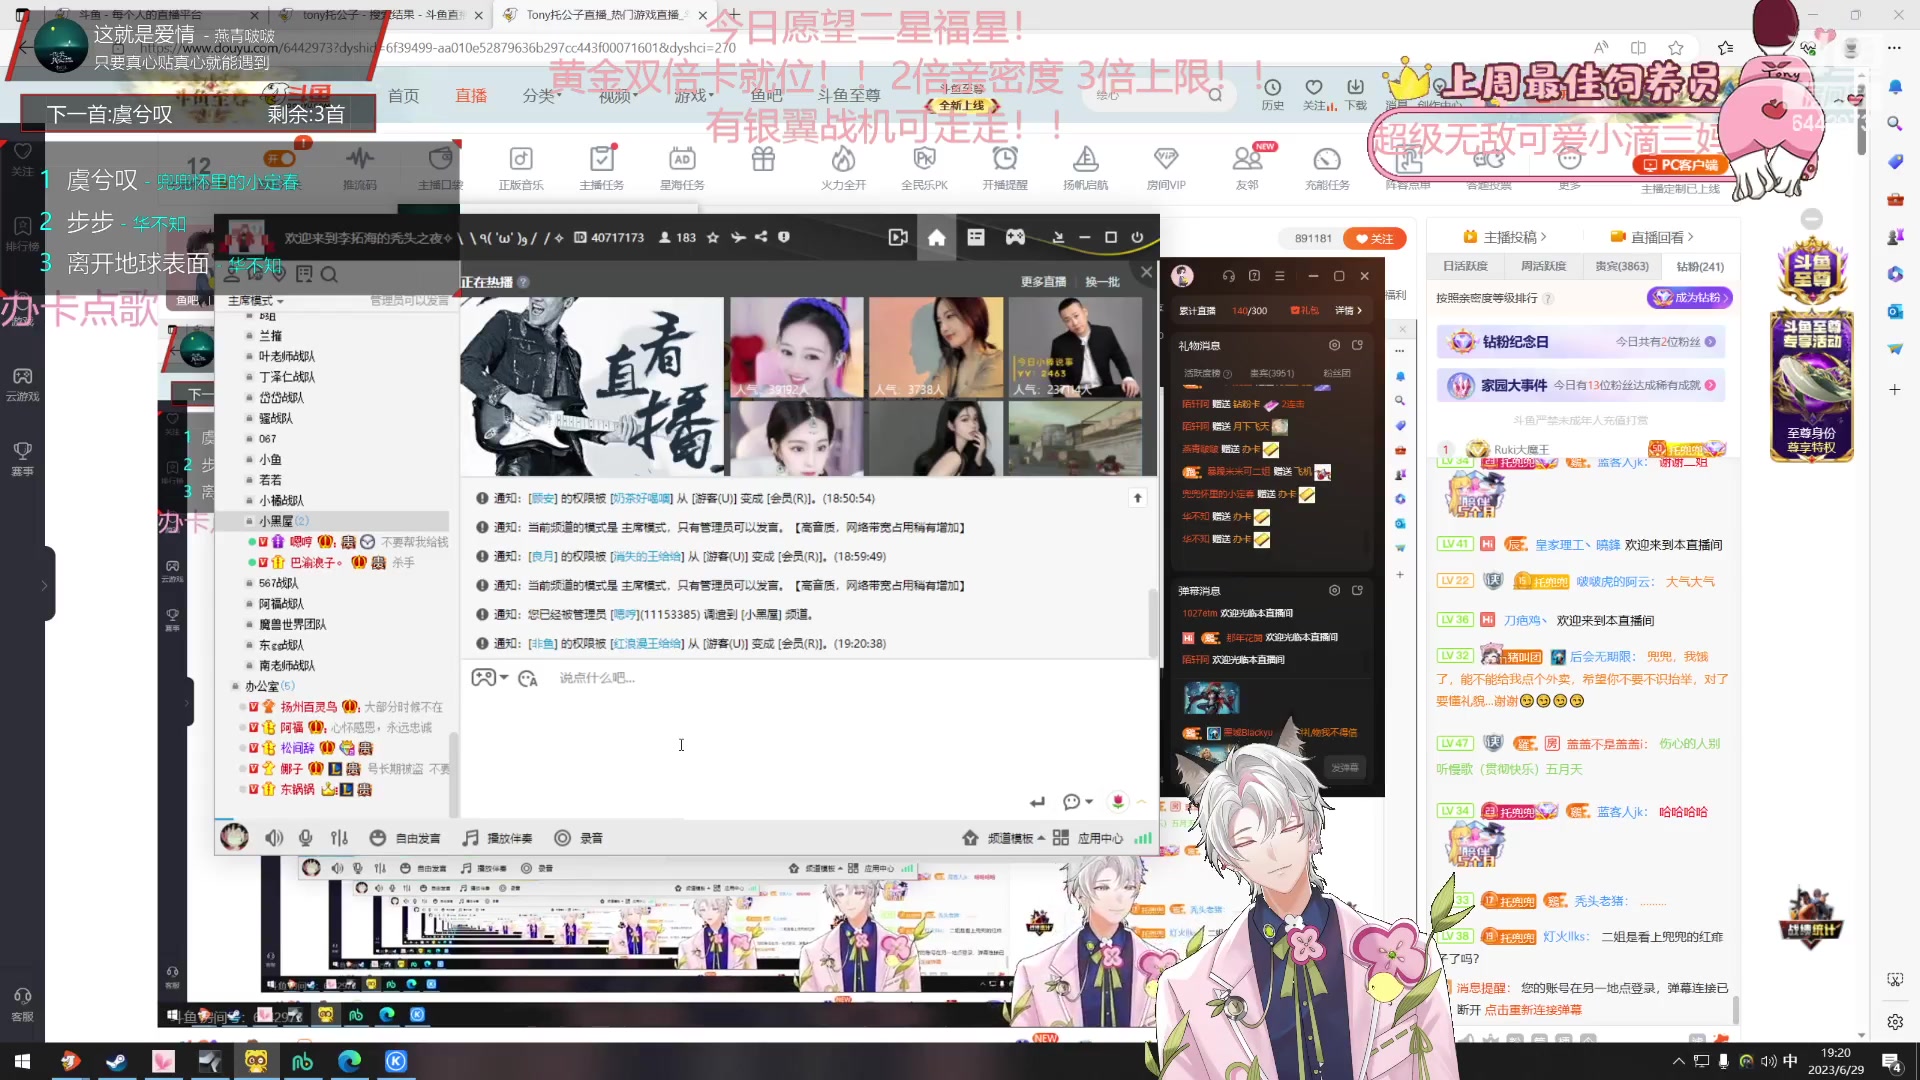Expand the 频道模板 channel template menu
Image resolution: width=1920 pixels, height=1080 pixels.
1004,838
